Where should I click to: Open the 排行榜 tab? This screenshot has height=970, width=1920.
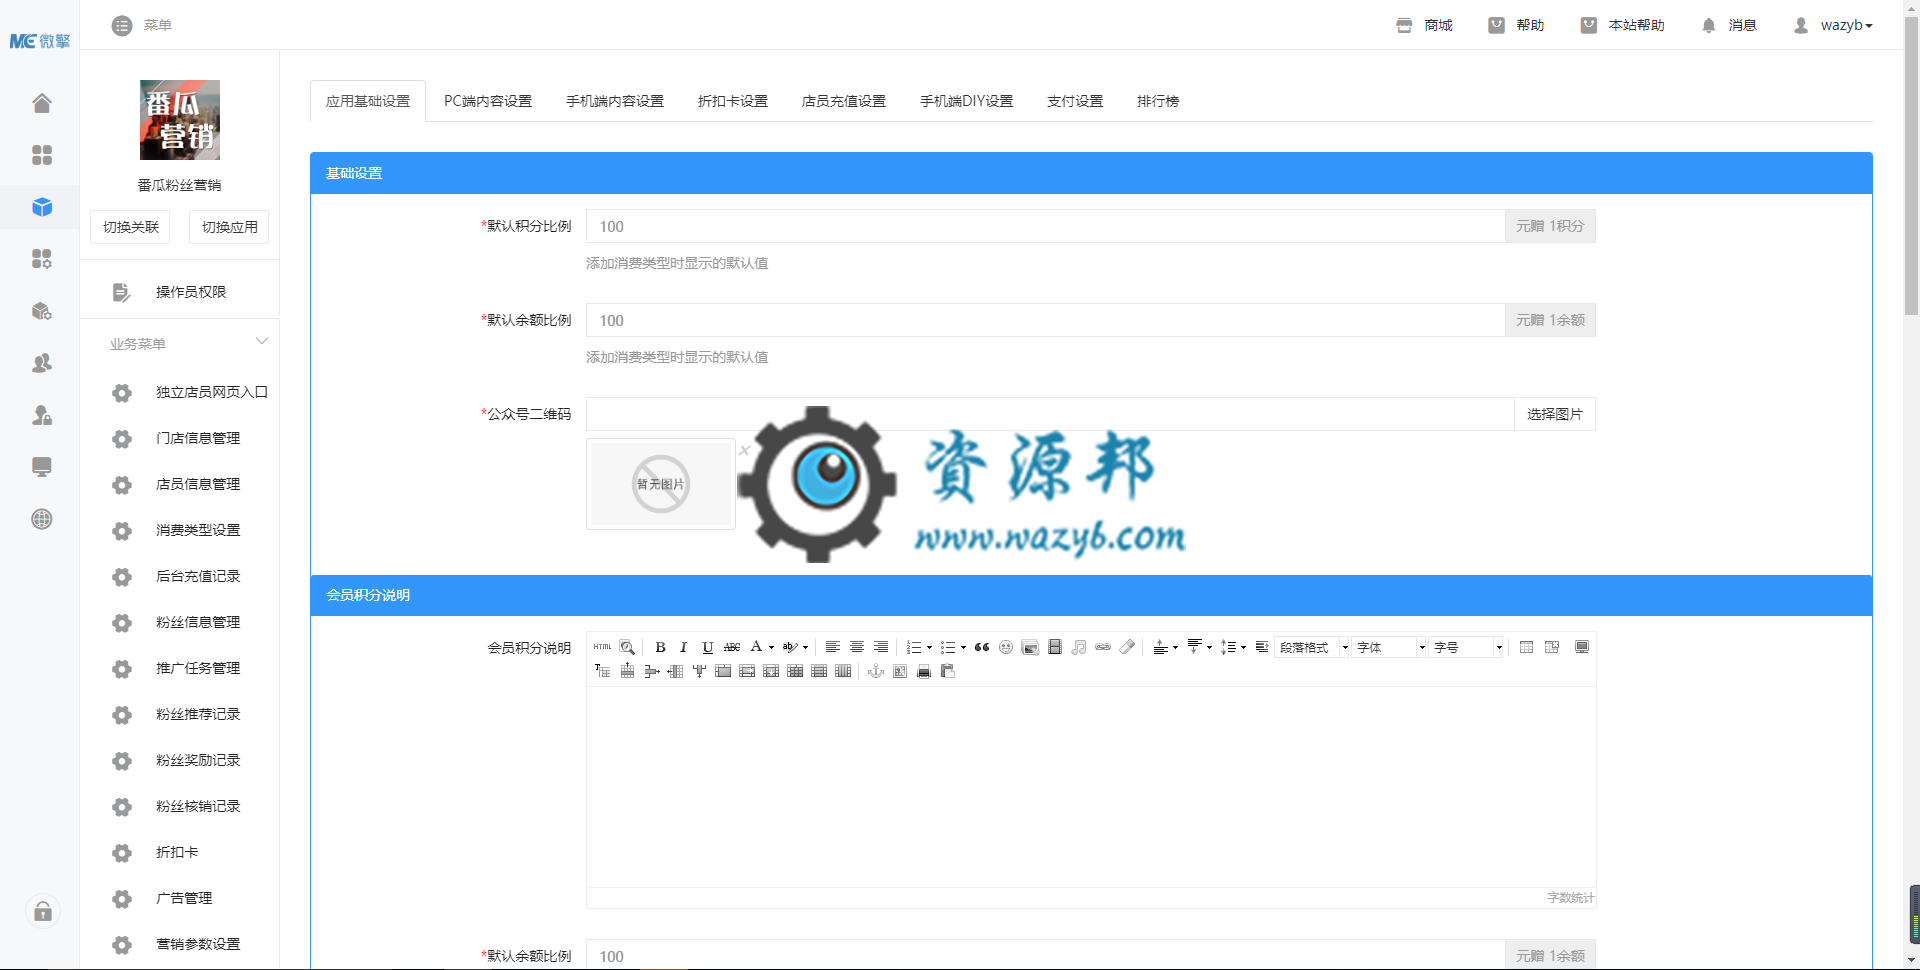pyautogui.click(x=1158, y=101)
